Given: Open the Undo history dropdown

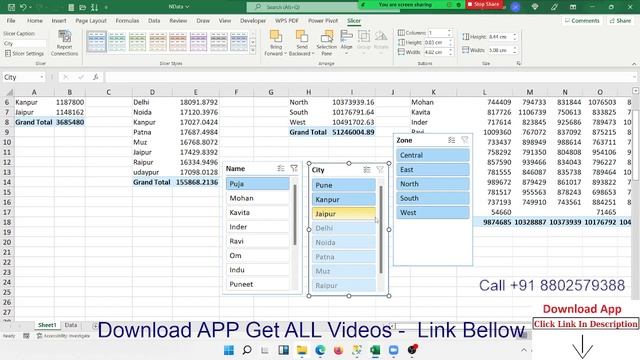Looking at the screenshot, I should tap(30, 7).
